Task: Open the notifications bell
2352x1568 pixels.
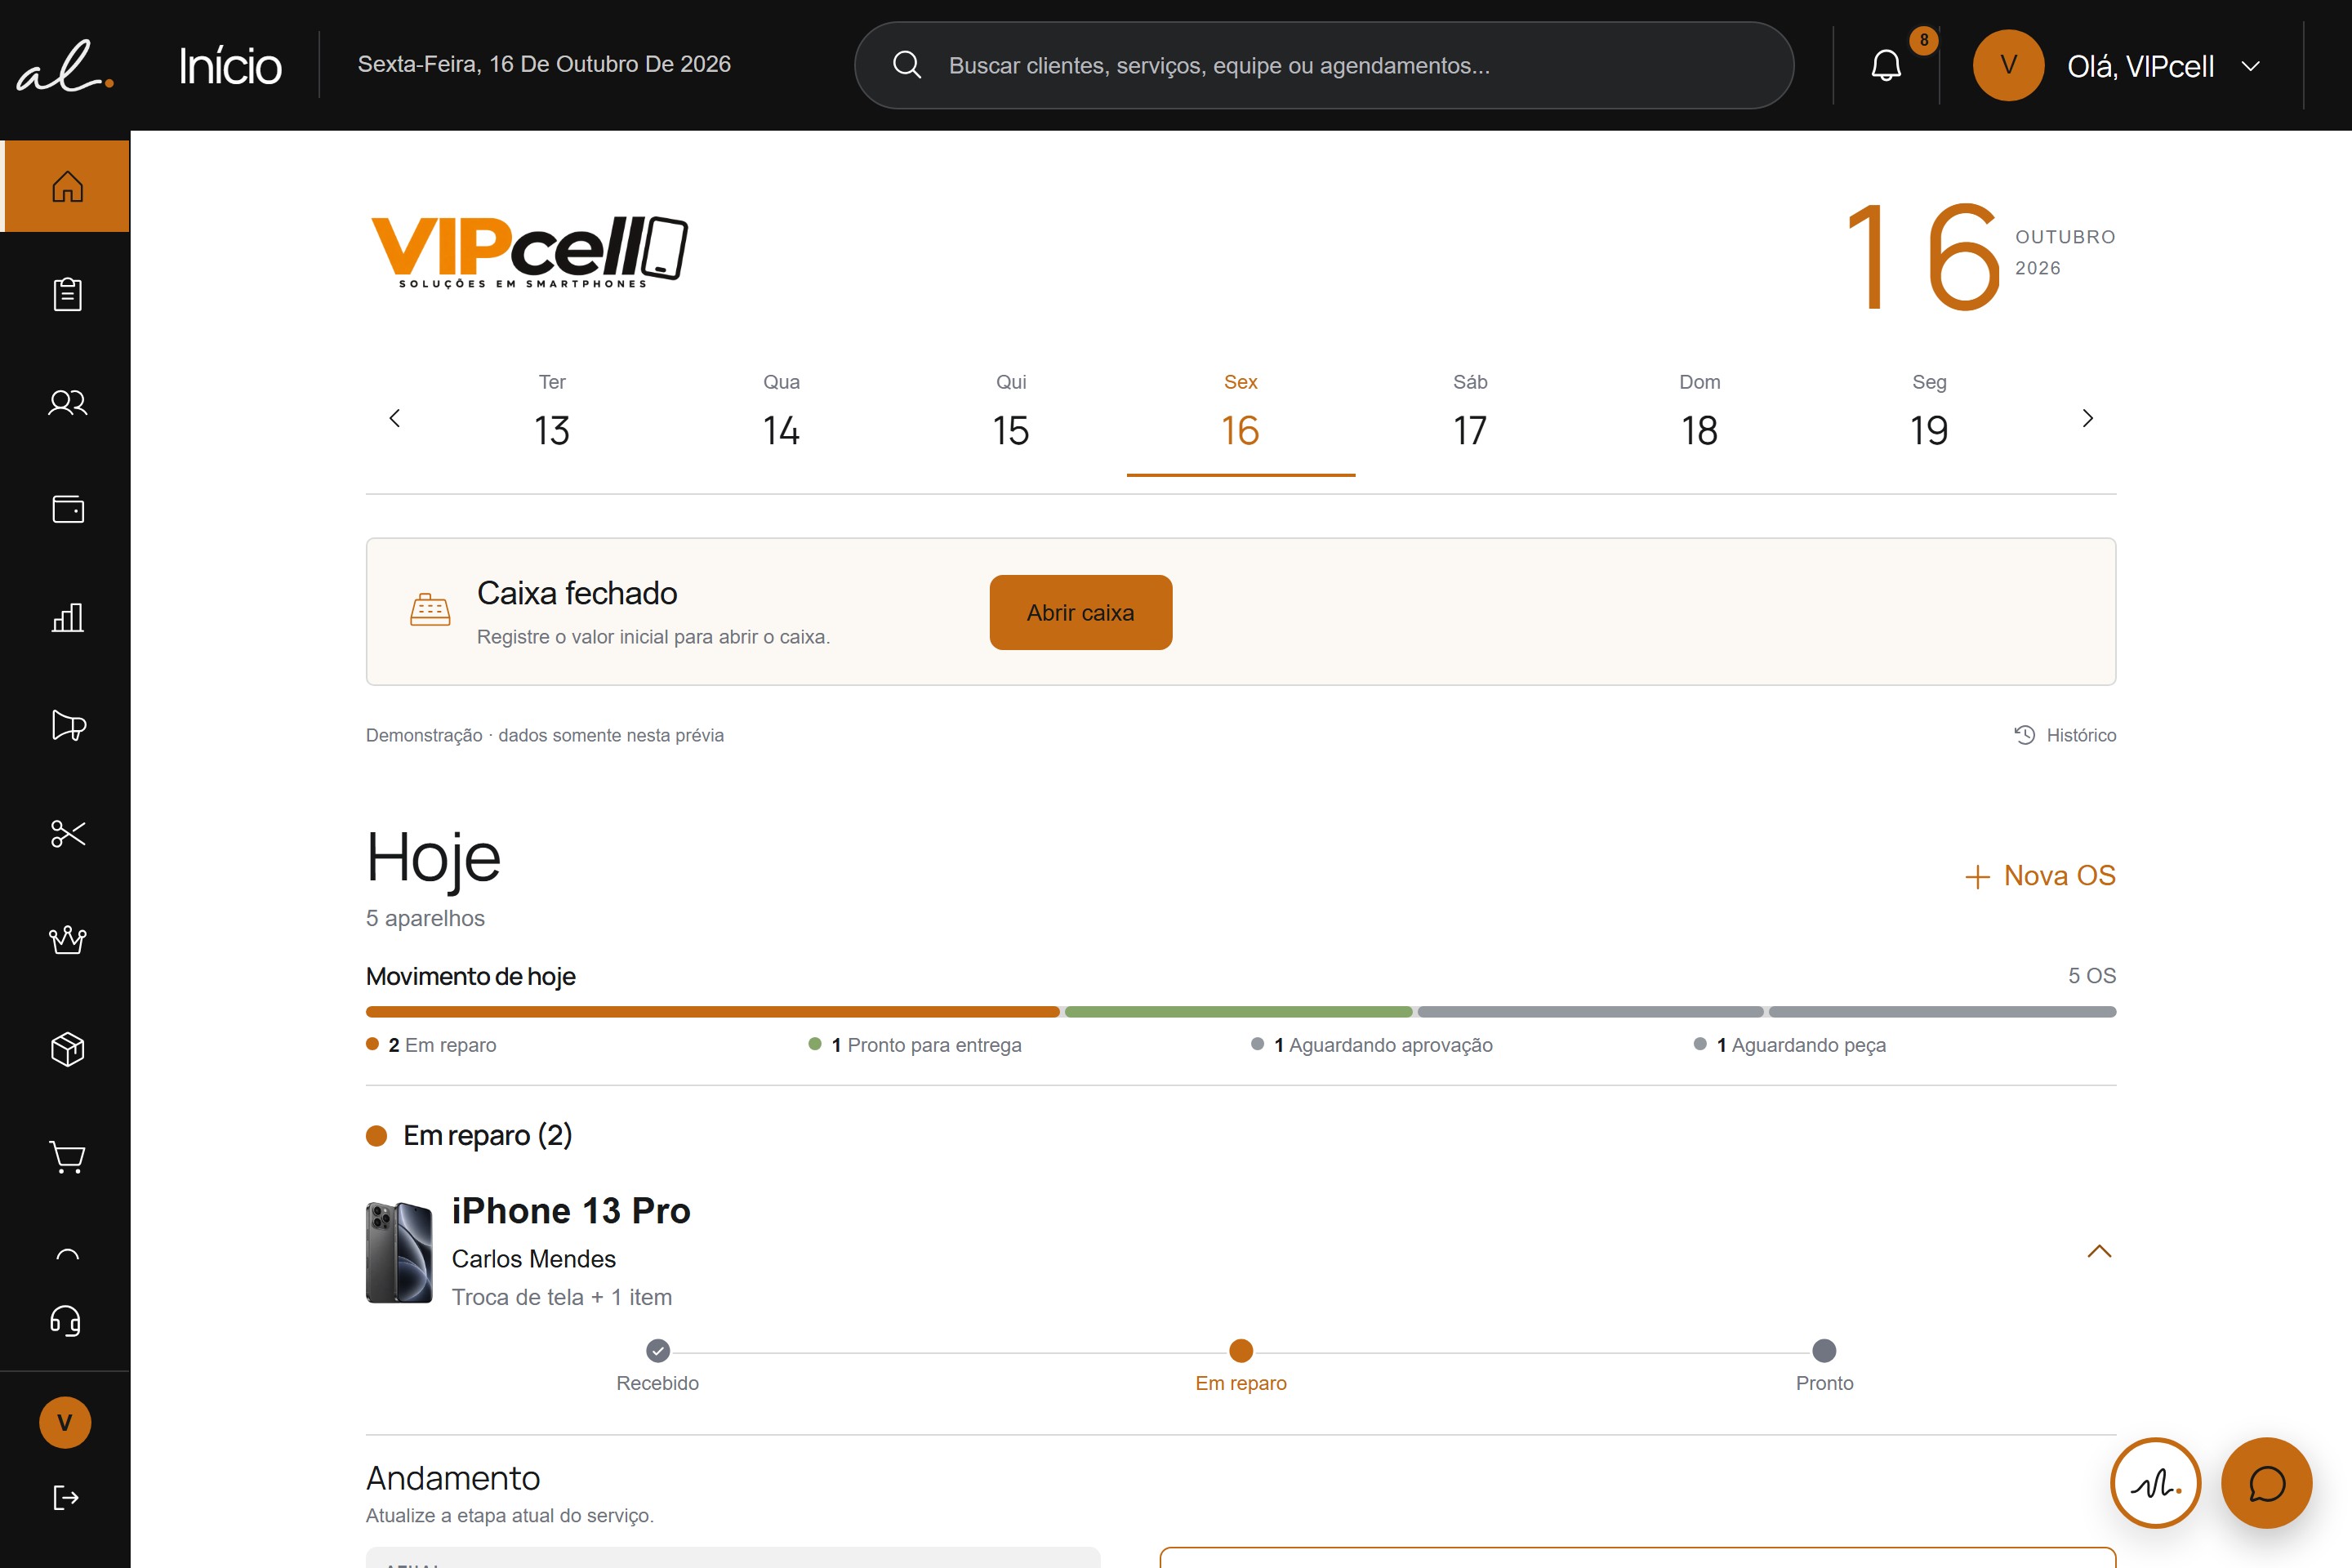Action: 1886,66
